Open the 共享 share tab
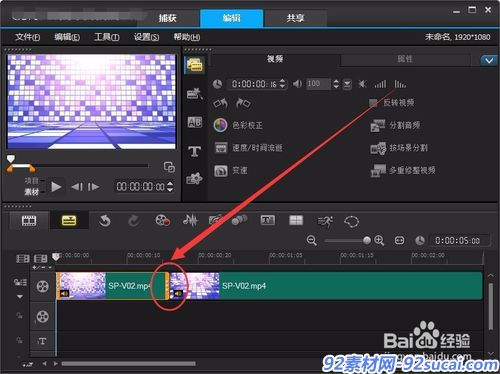 295,18
